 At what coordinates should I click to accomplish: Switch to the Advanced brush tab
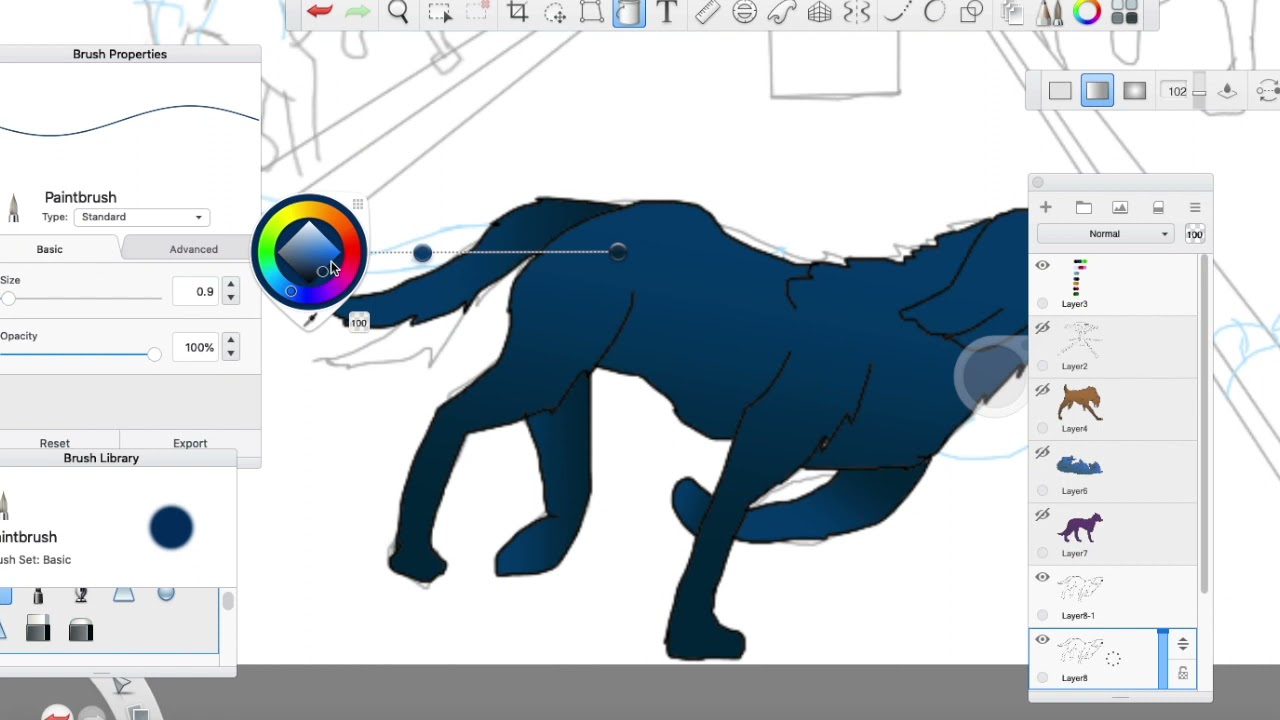point(193,249)
